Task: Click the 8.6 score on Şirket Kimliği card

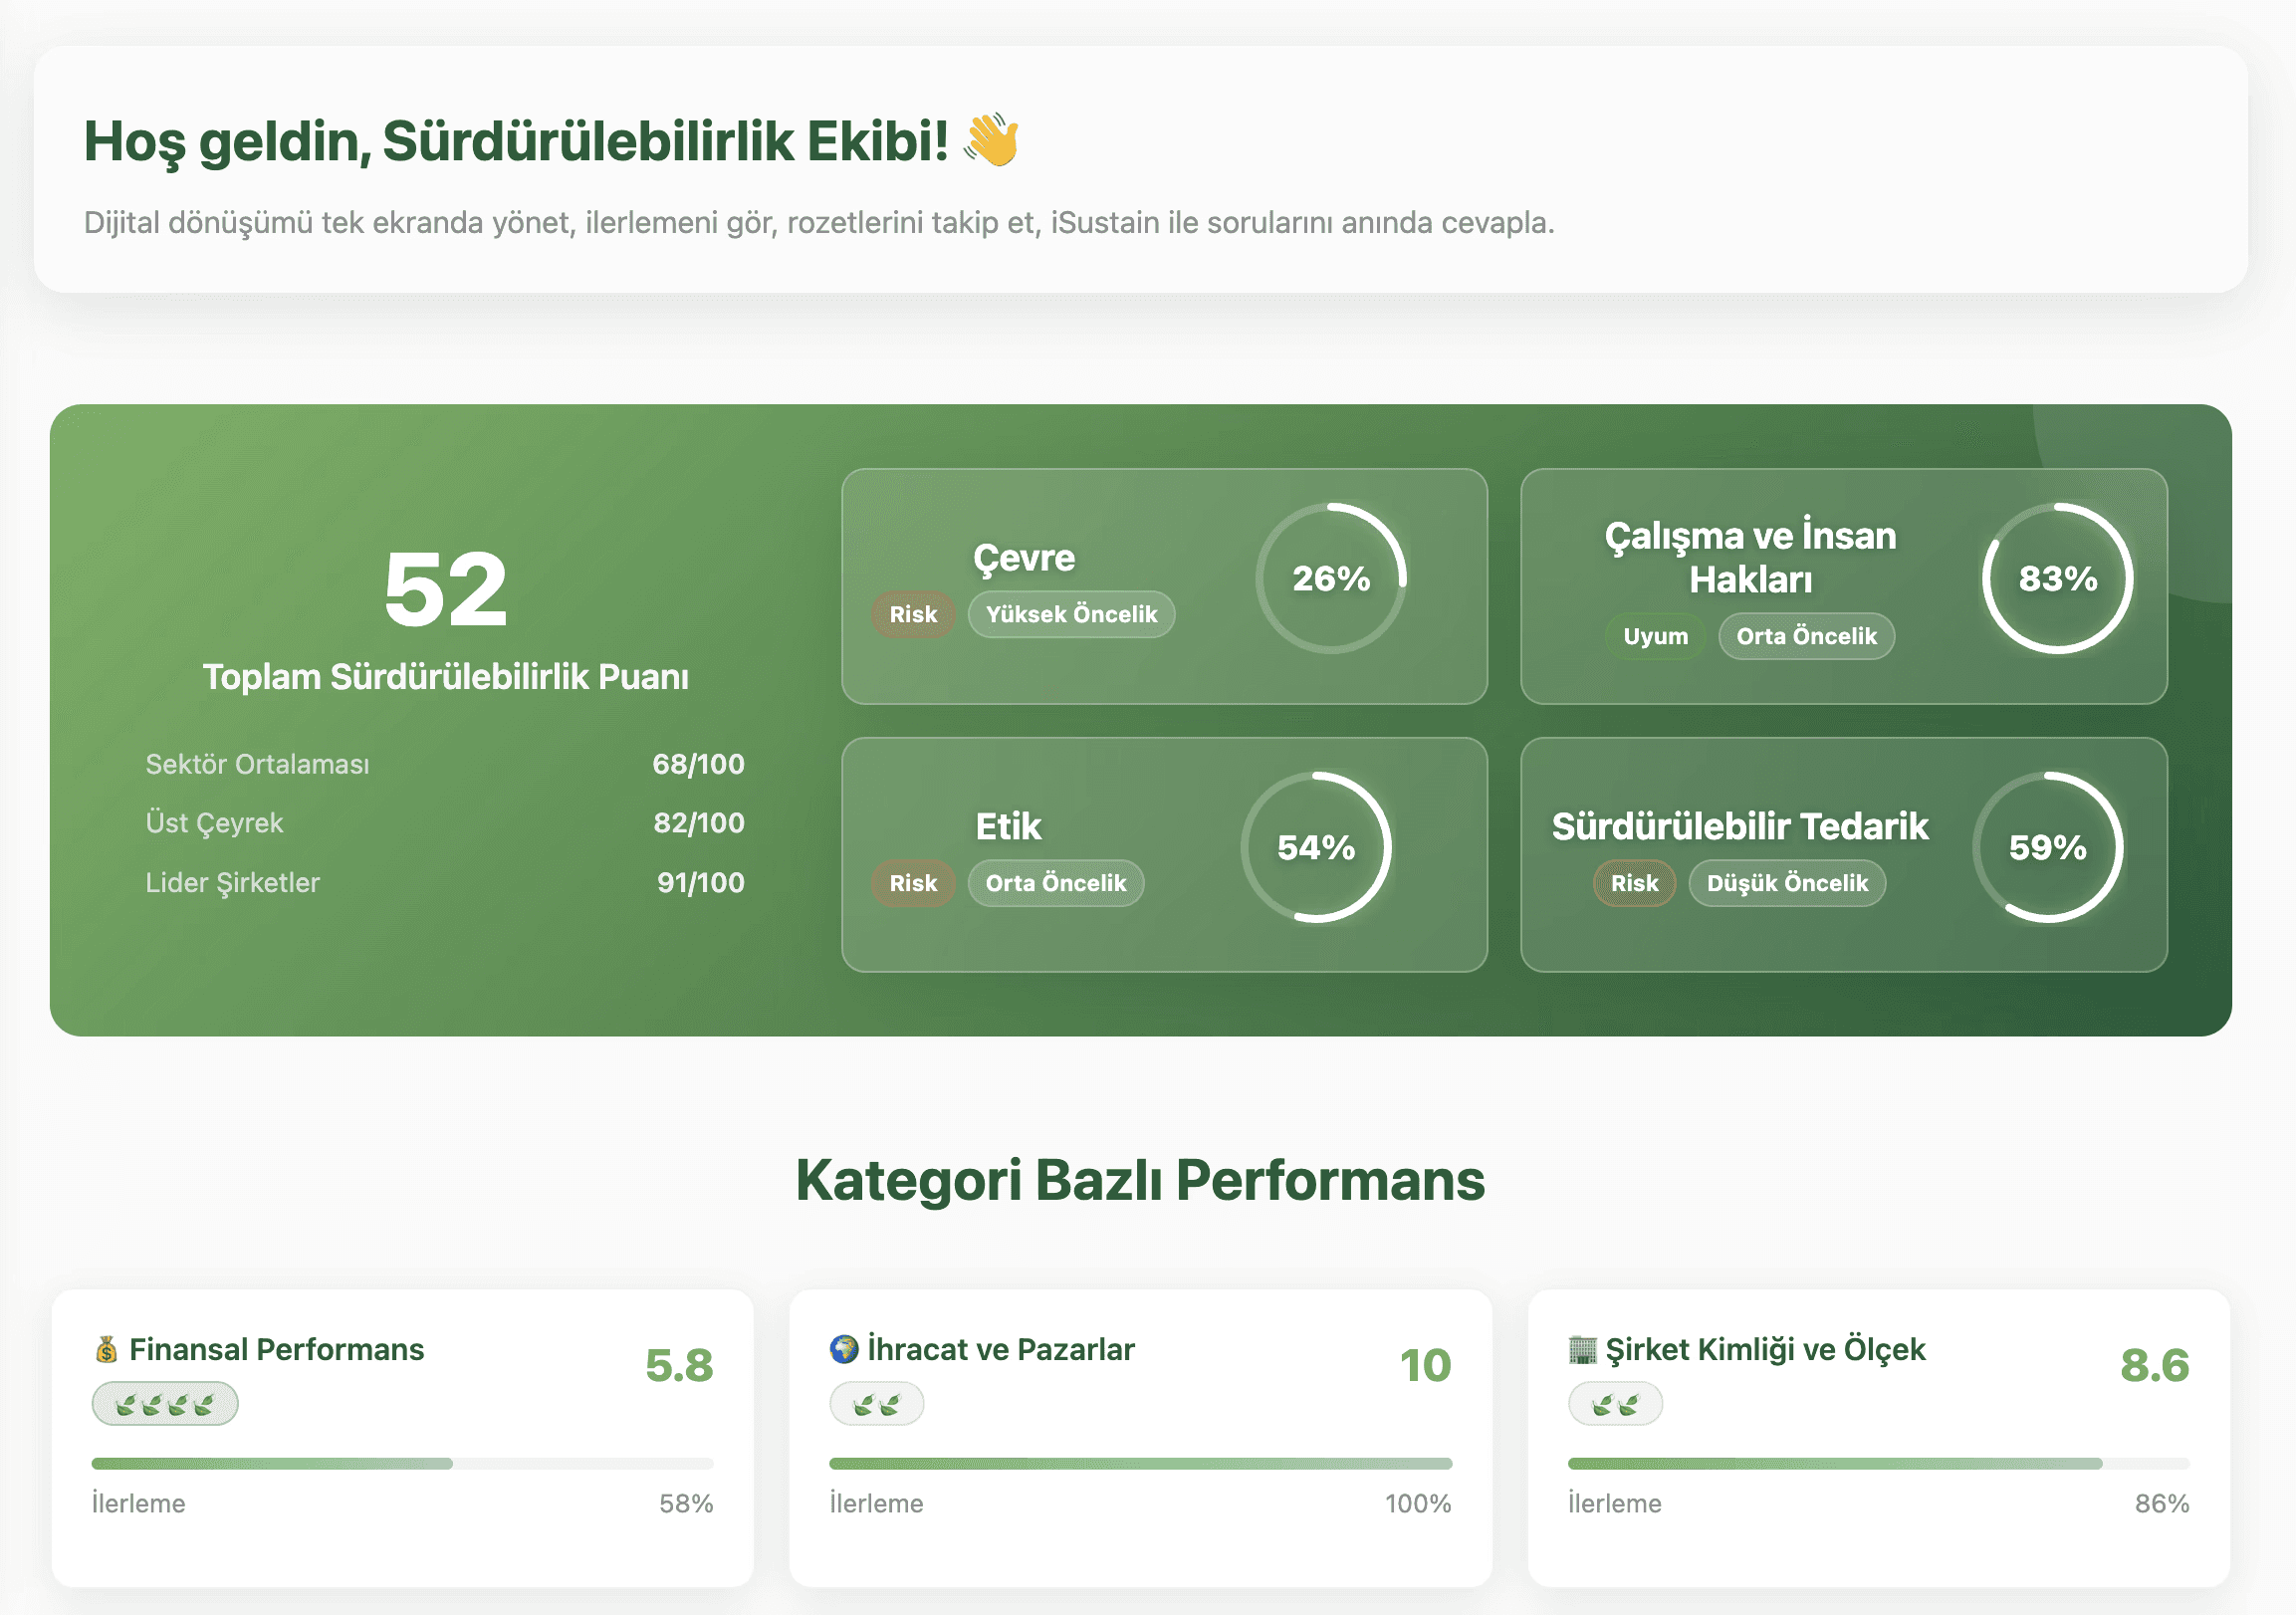Action: [2154, 1364]
